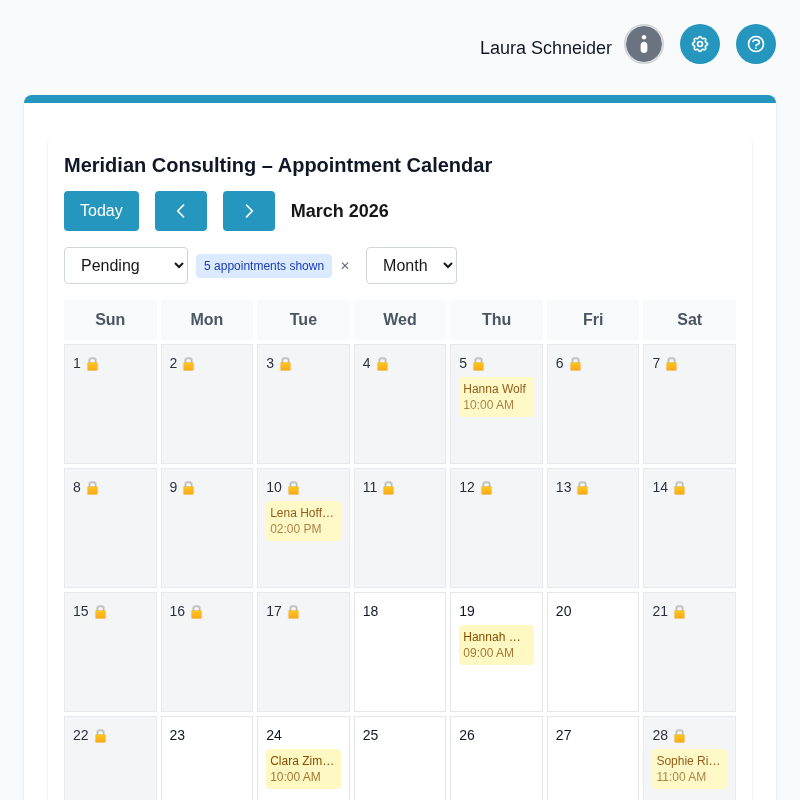Open the help chat icon
800x800 pixels.
tap(756, 44)
